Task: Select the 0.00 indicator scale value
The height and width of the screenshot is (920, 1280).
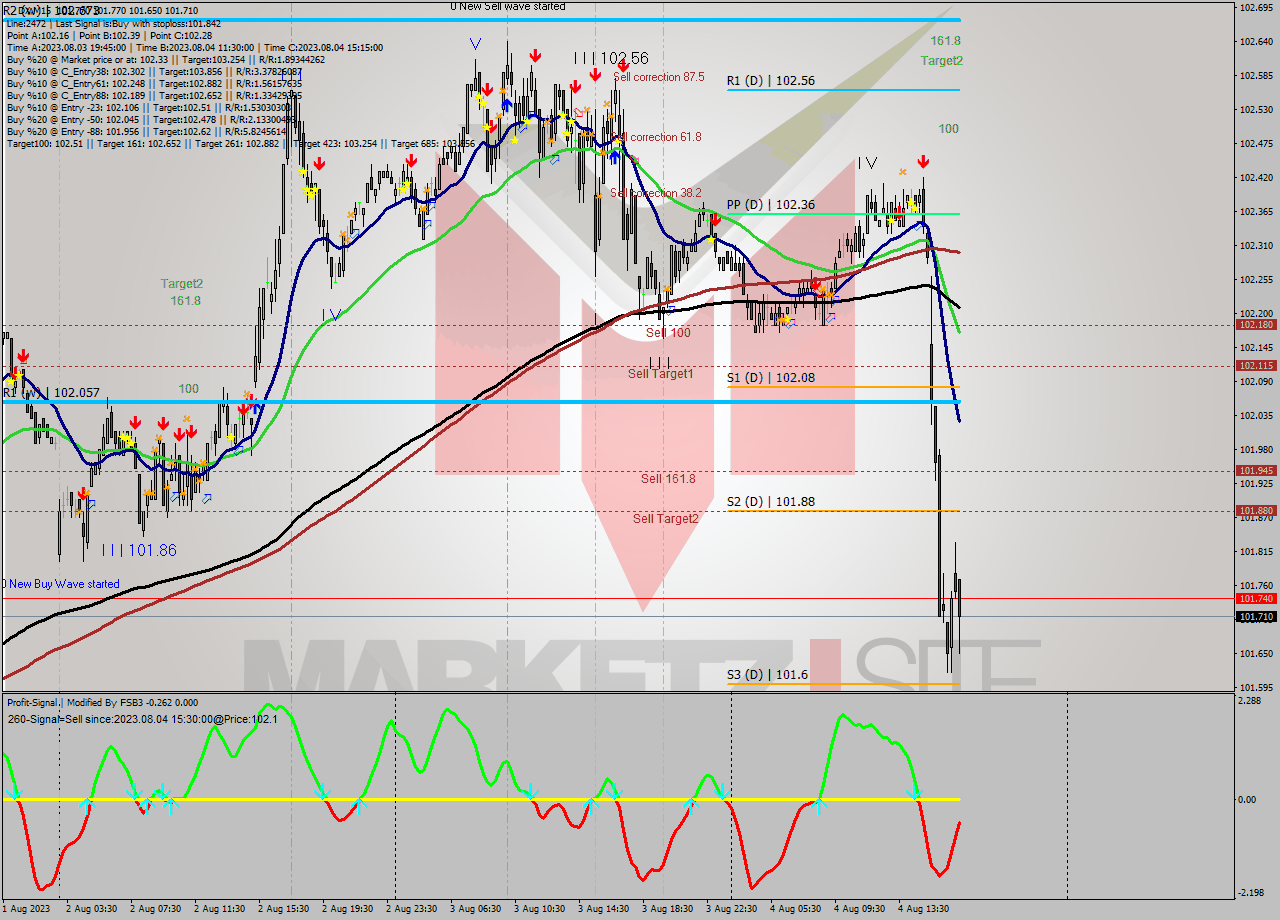Action: 1247,799
